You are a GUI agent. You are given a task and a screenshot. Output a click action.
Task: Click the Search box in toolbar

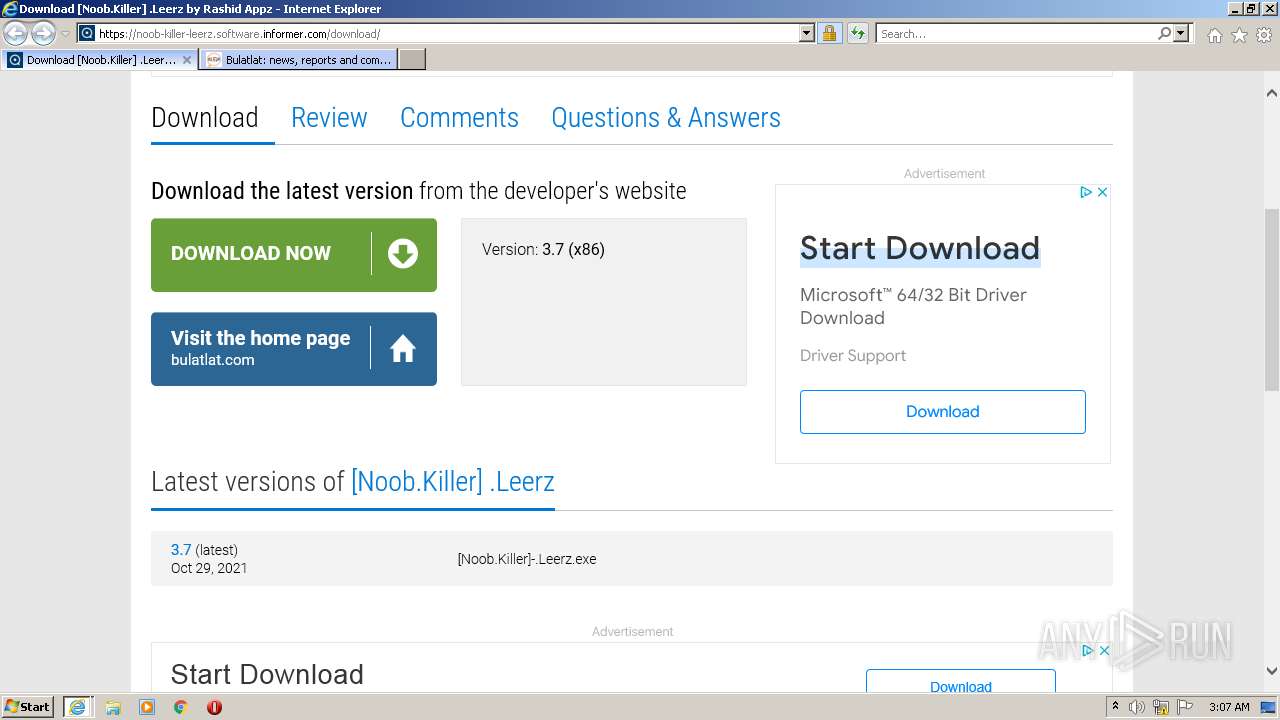(x=1016, y=33)
